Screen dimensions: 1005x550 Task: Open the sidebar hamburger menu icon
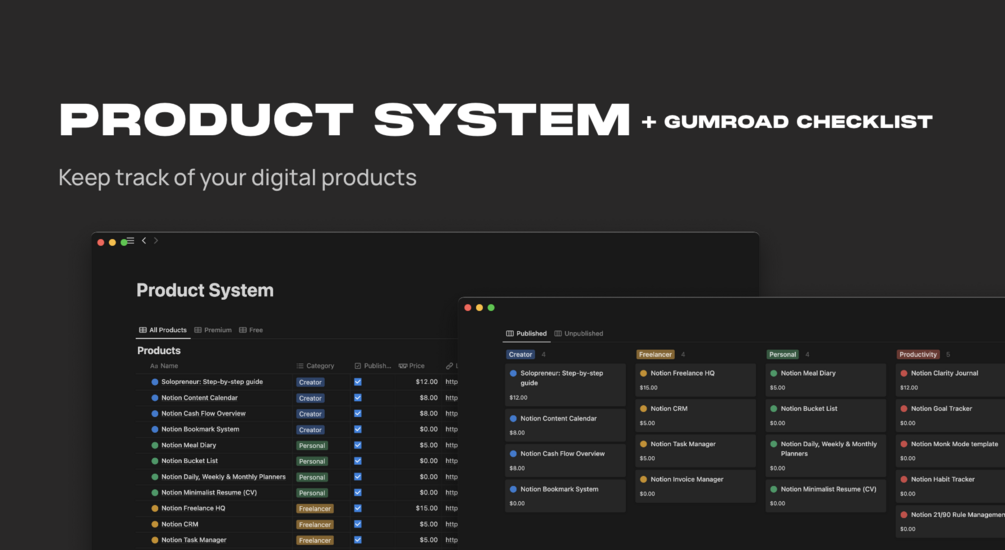[130, 241]
